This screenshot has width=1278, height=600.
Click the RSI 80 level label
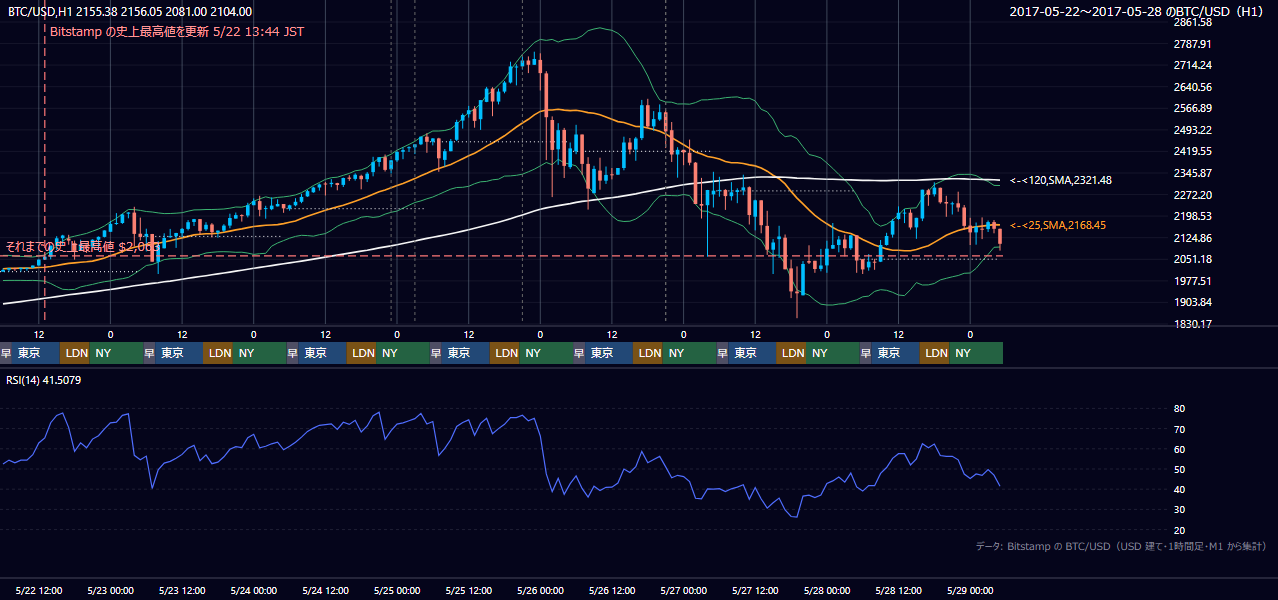[1179, 409]
